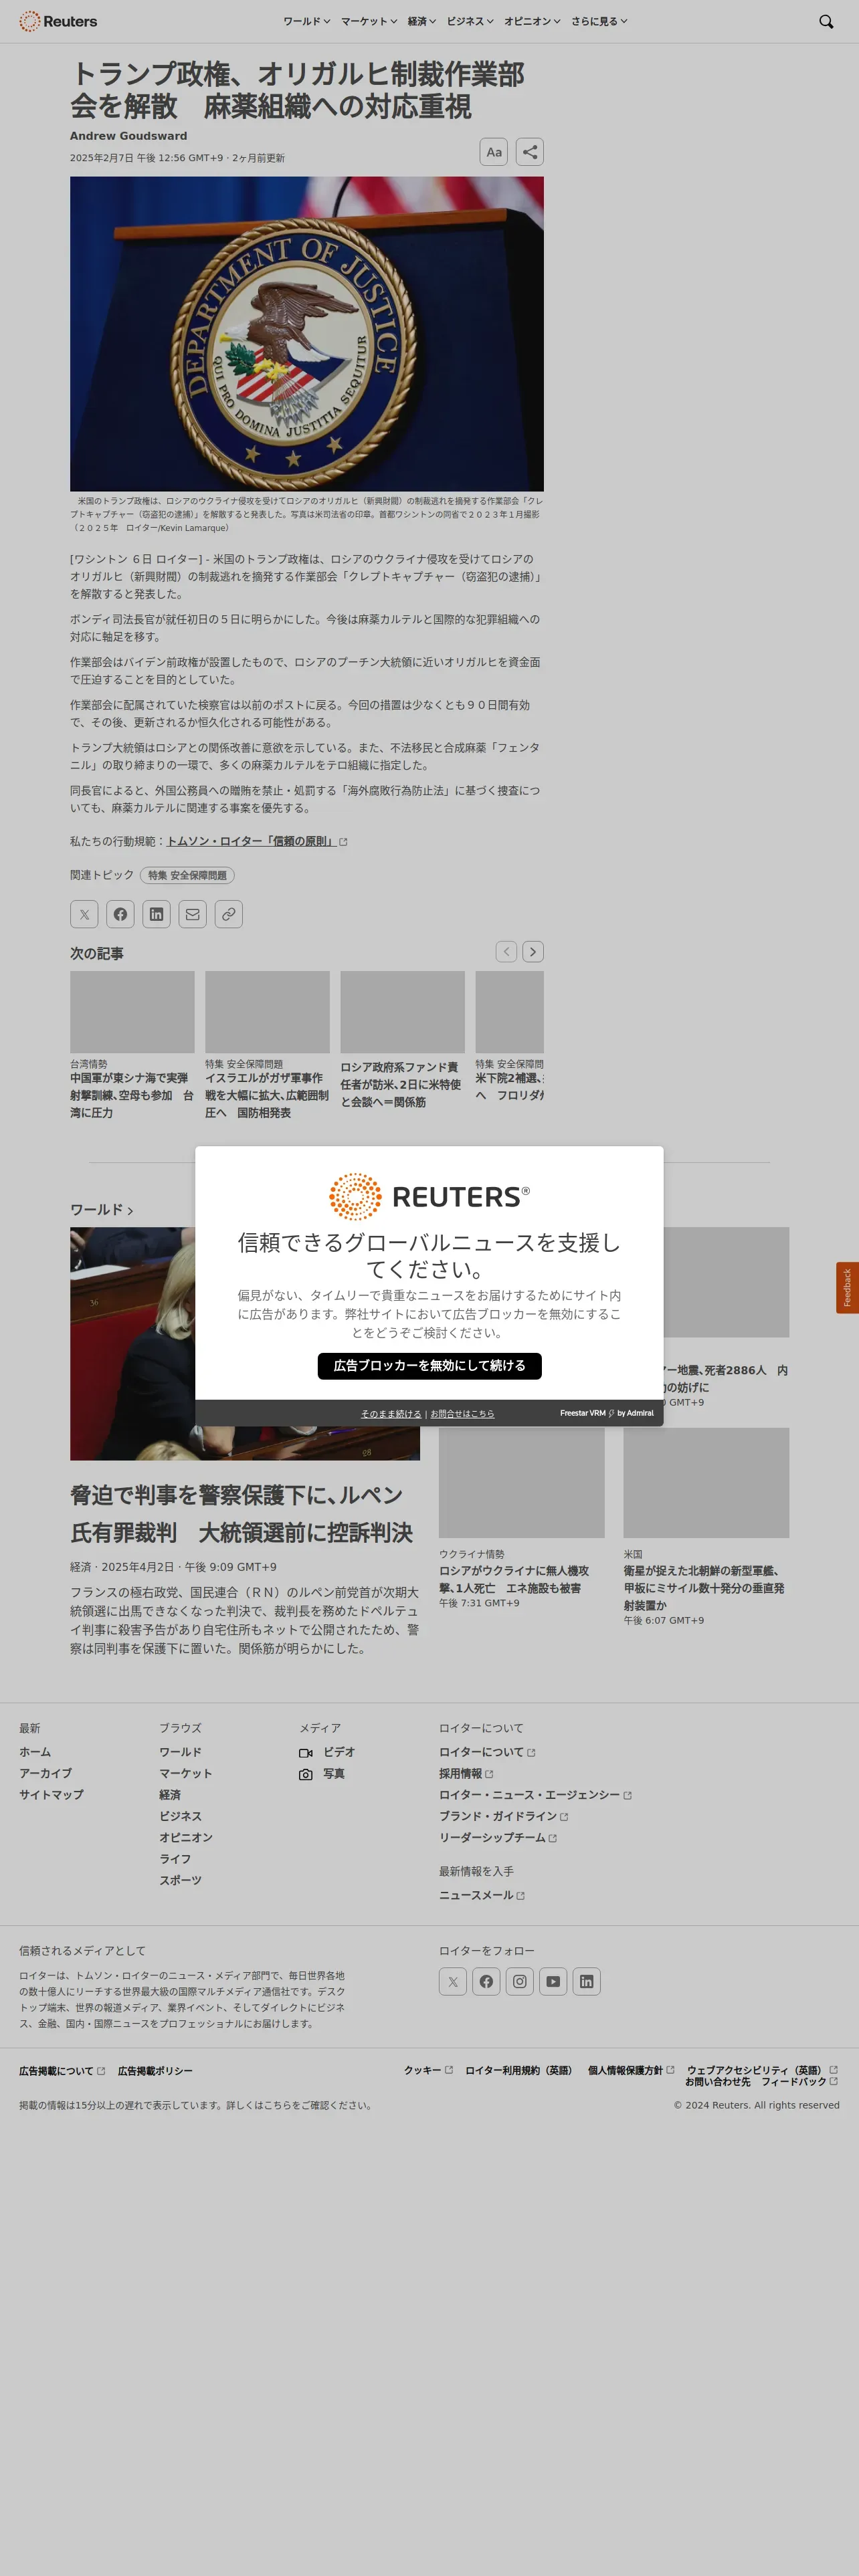Go to previous in 次の記事 carousel
This screenshot has width=859, height=2576.
(x=506, y=951)
